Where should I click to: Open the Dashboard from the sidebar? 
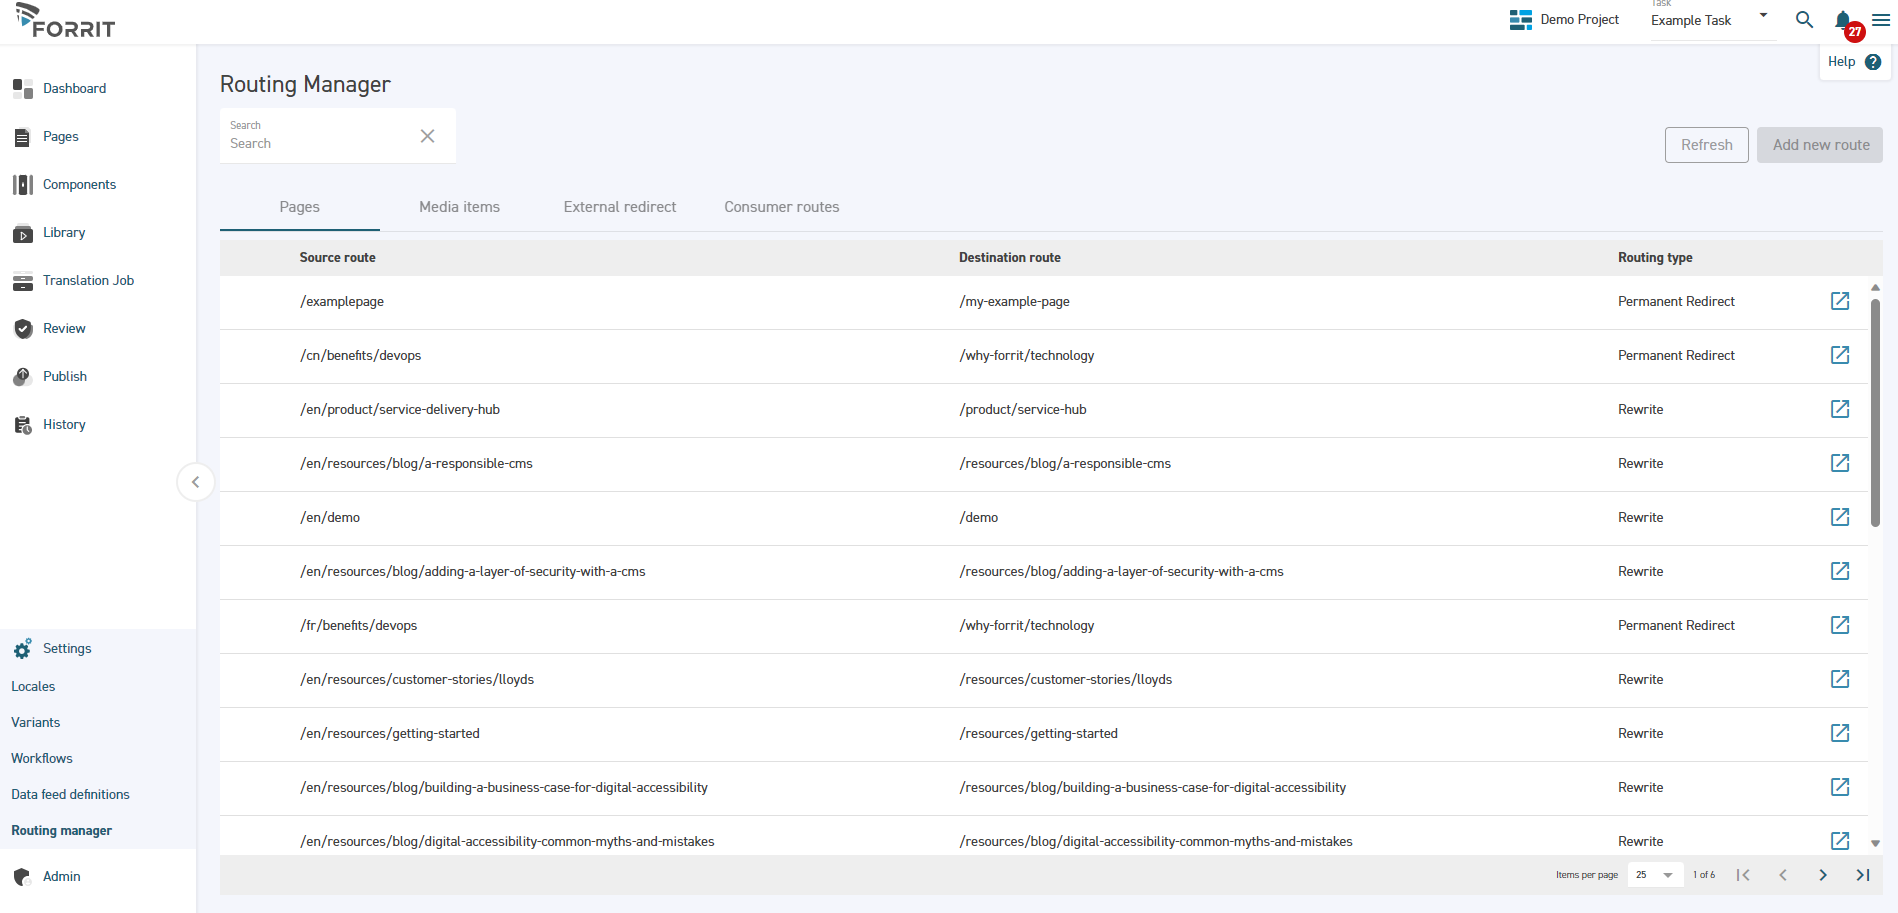tap(74, 88)
